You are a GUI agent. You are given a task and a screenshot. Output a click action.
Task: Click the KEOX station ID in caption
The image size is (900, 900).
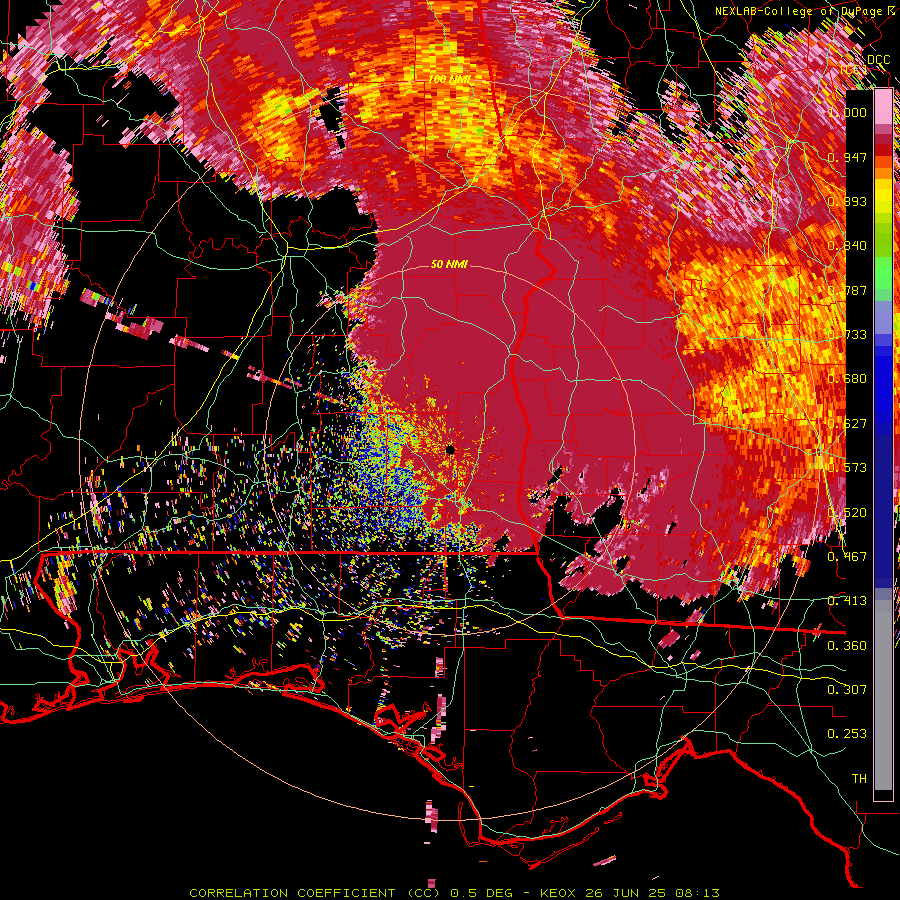click(556, 893)
